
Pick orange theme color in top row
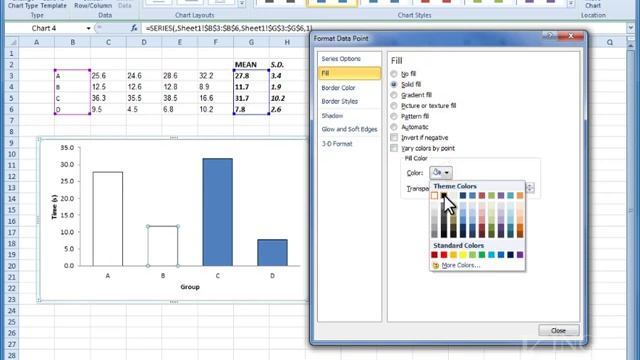pos(520,196)
